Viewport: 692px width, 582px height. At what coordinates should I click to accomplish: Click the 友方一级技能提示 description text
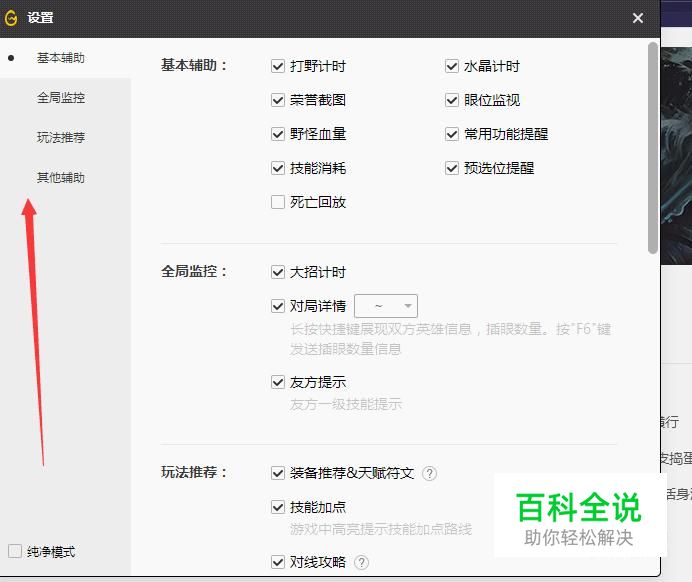pyautogui.click(x=346, y=404)
